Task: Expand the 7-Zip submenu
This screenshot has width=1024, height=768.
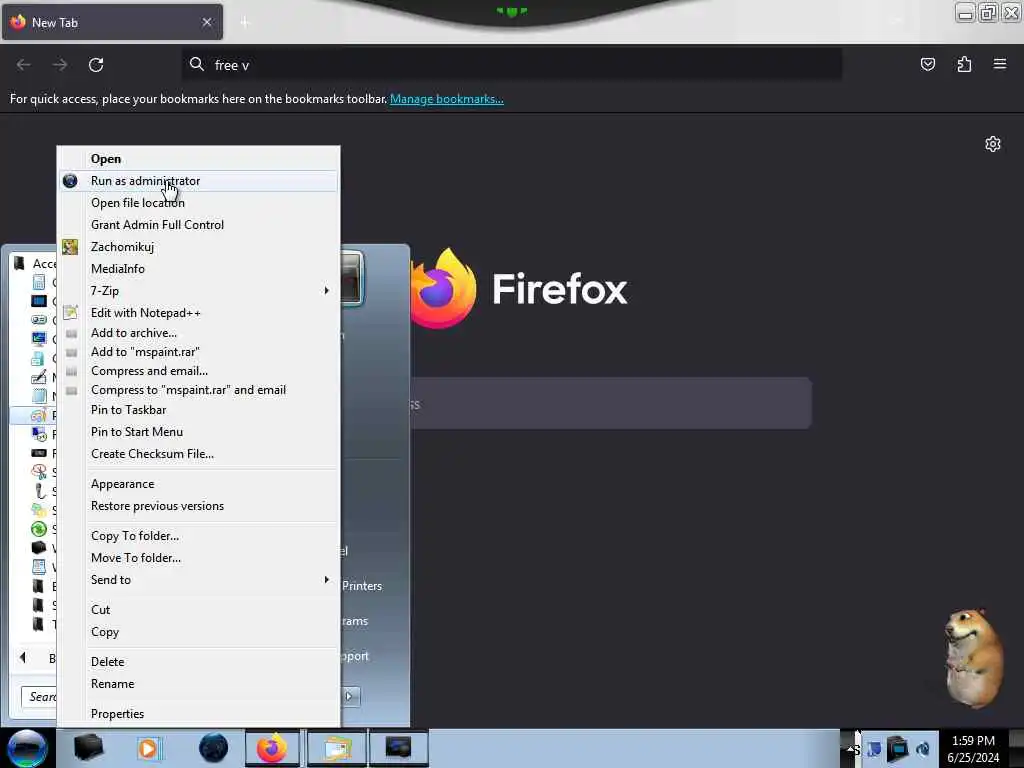Action: pos(199,291)
